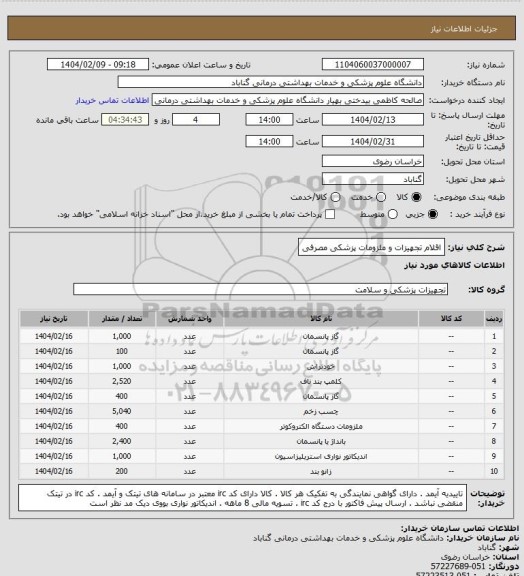Viewport: 524px width, 576px height.
Task: Click the announcement date field 1404/02/09 - 09:18
Action: pos(98,64)
